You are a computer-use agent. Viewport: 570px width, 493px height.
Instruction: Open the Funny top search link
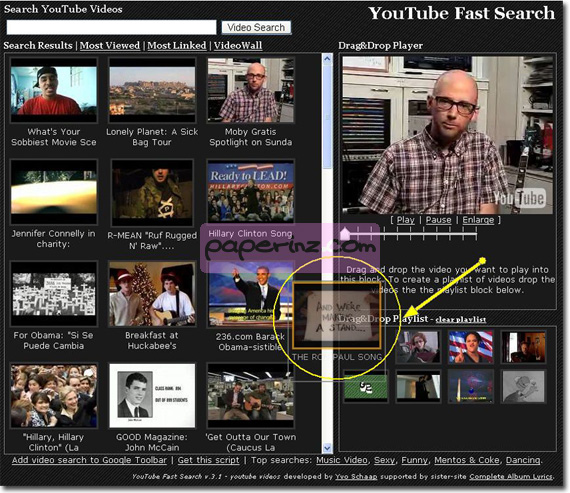(x=414, y=460)
